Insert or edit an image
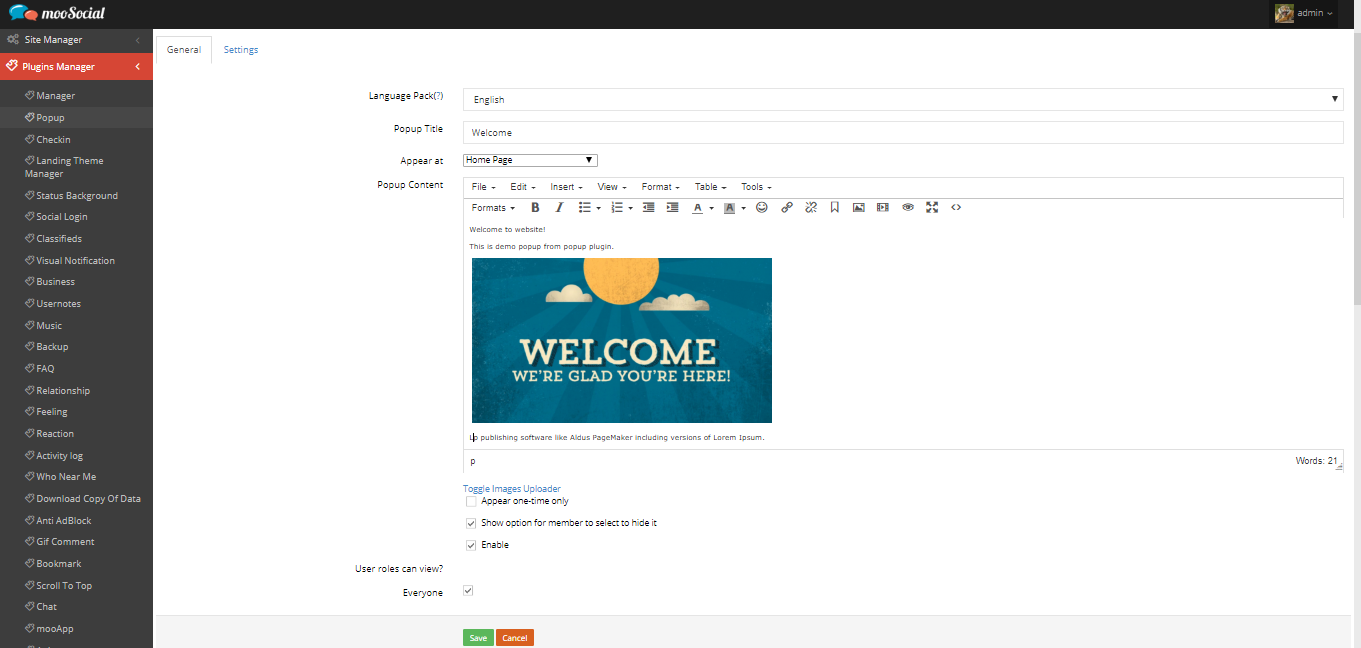This screenshot has width=1361, height=648. click(859, 208)
